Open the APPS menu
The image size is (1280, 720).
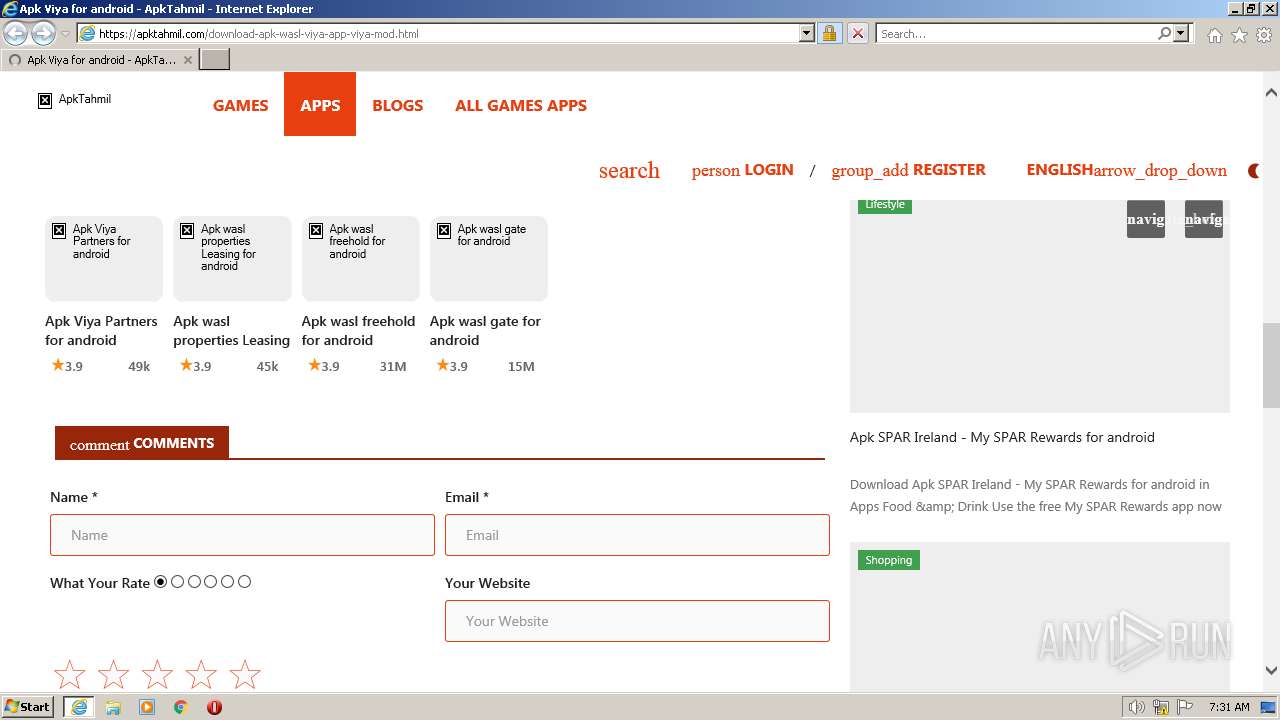pyautogui.click(x=320, y=105)
